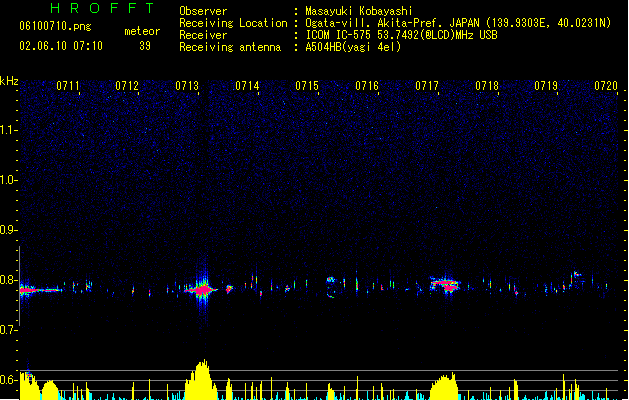
Task: Click the Receiving antenna label
Action: pos(230,47)
